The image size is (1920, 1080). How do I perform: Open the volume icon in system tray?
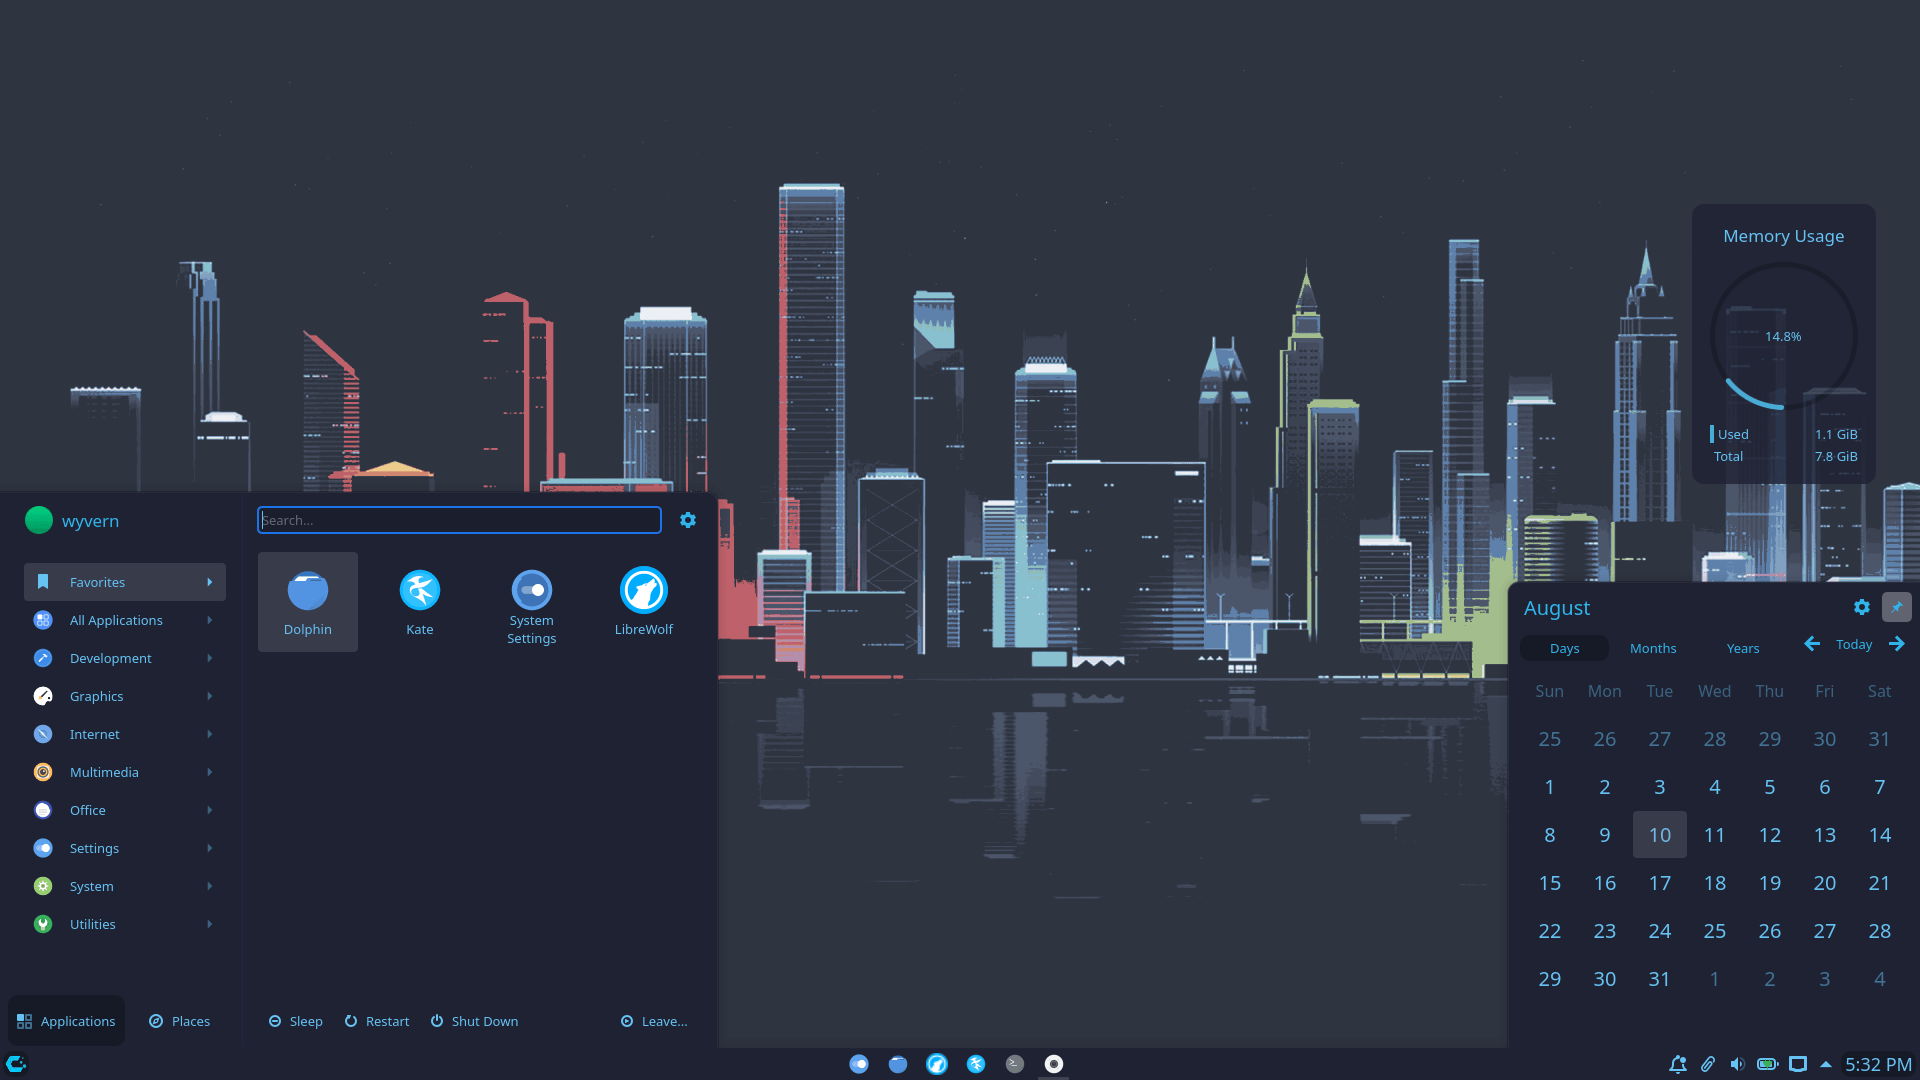click(1737, 1064)
